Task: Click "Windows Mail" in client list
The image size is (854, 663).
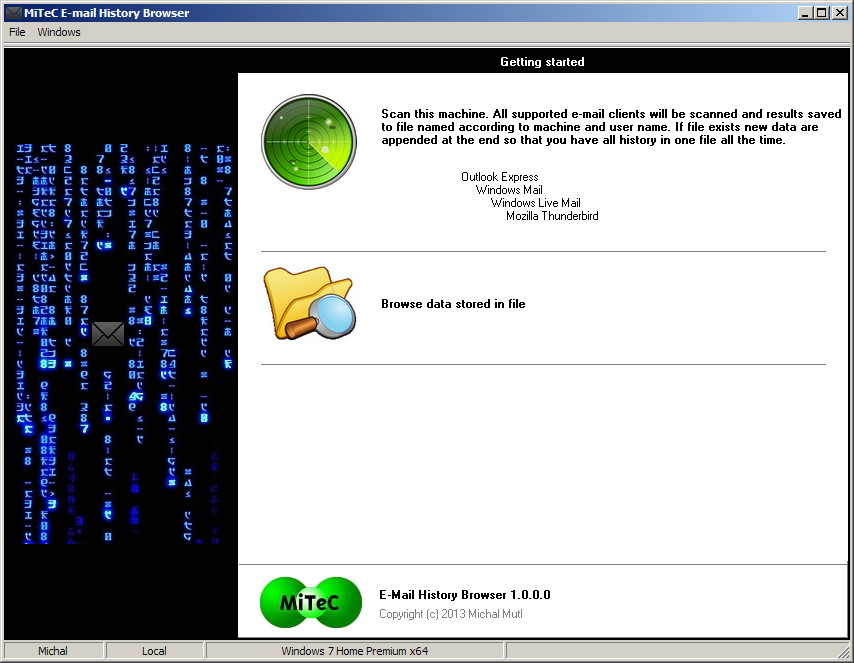Action: [x=509, y=190]
